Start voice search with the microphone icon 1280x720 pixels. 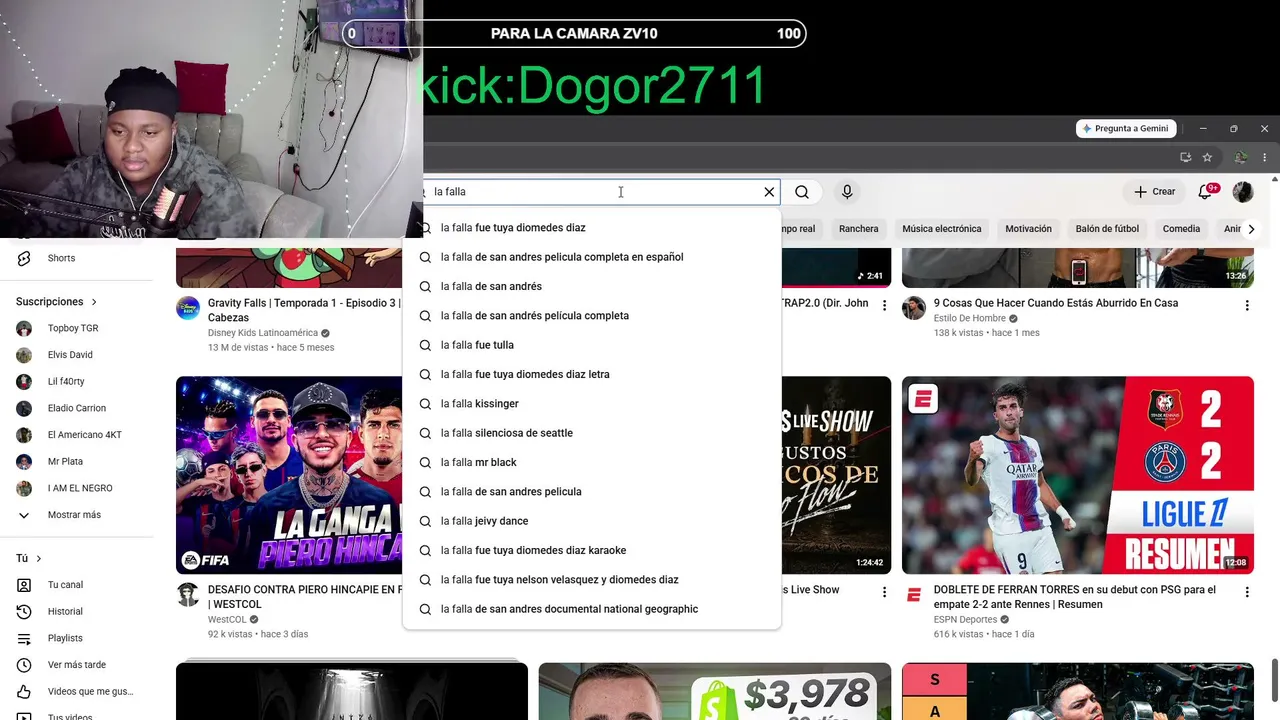847,192
